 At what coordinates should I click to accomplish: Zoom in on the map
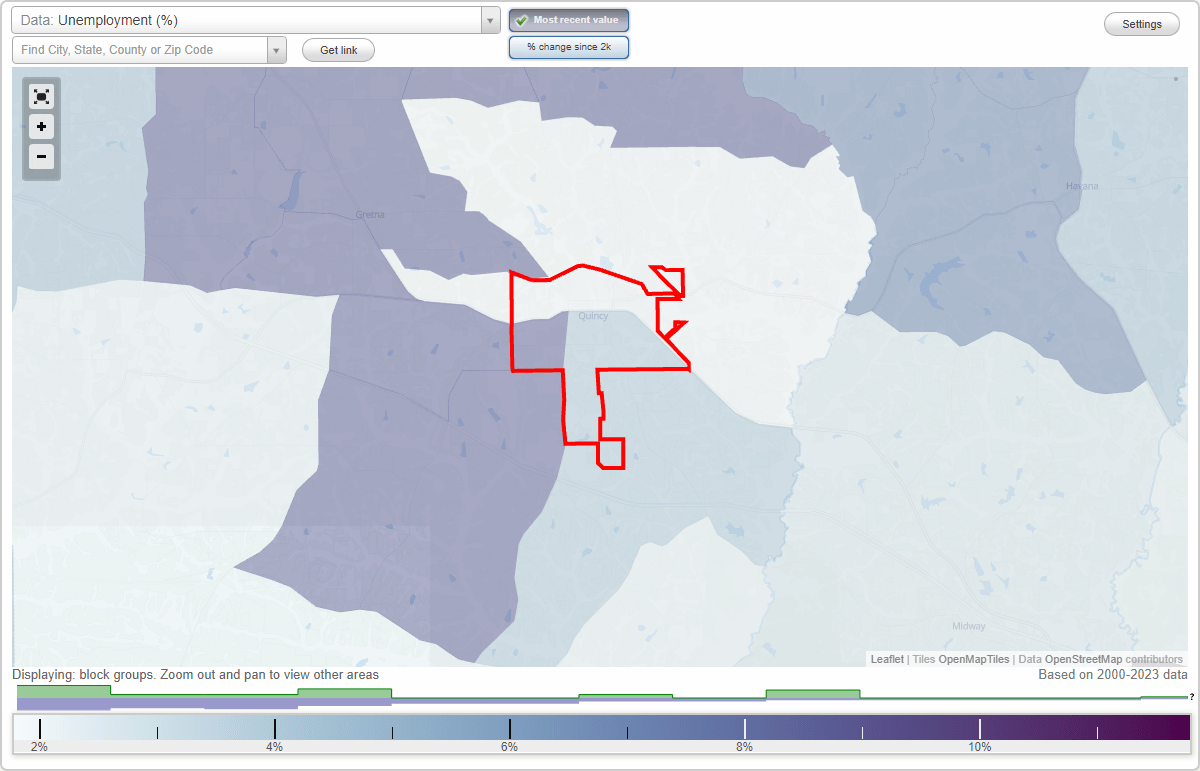point(41,127)
